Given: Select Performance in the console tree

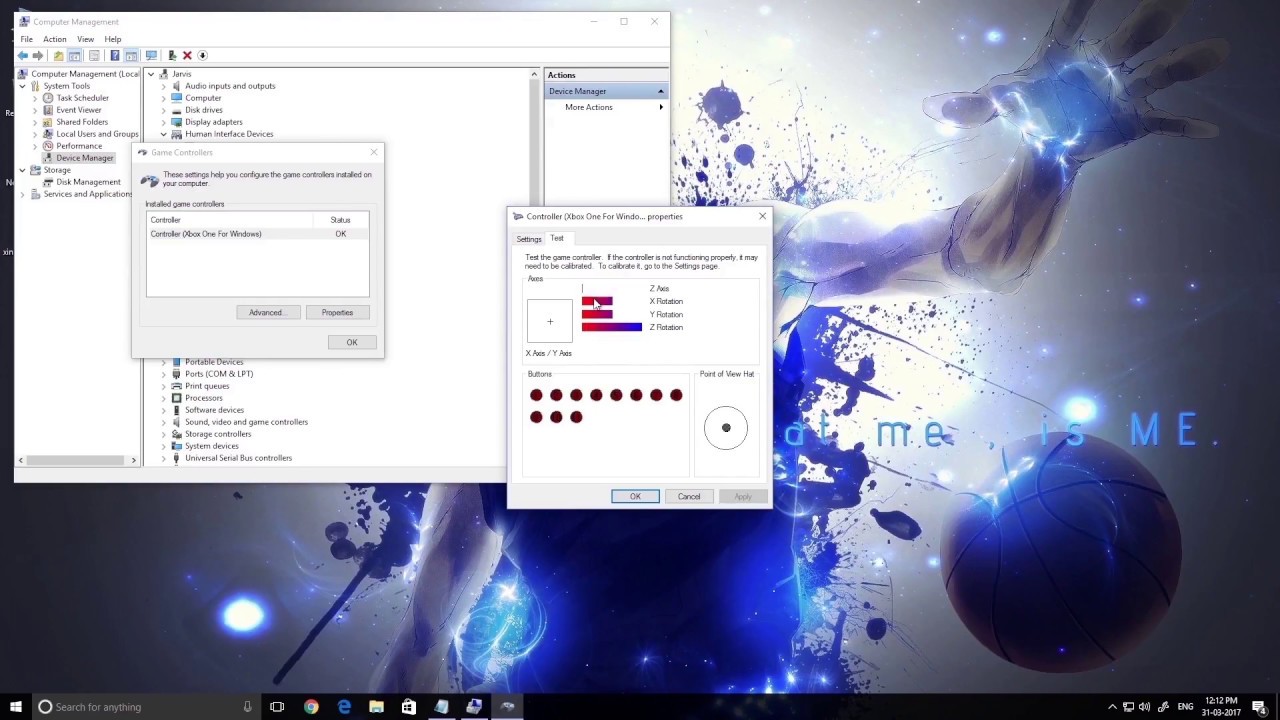Looking at the screenshot, I should [x=79, y=146].
